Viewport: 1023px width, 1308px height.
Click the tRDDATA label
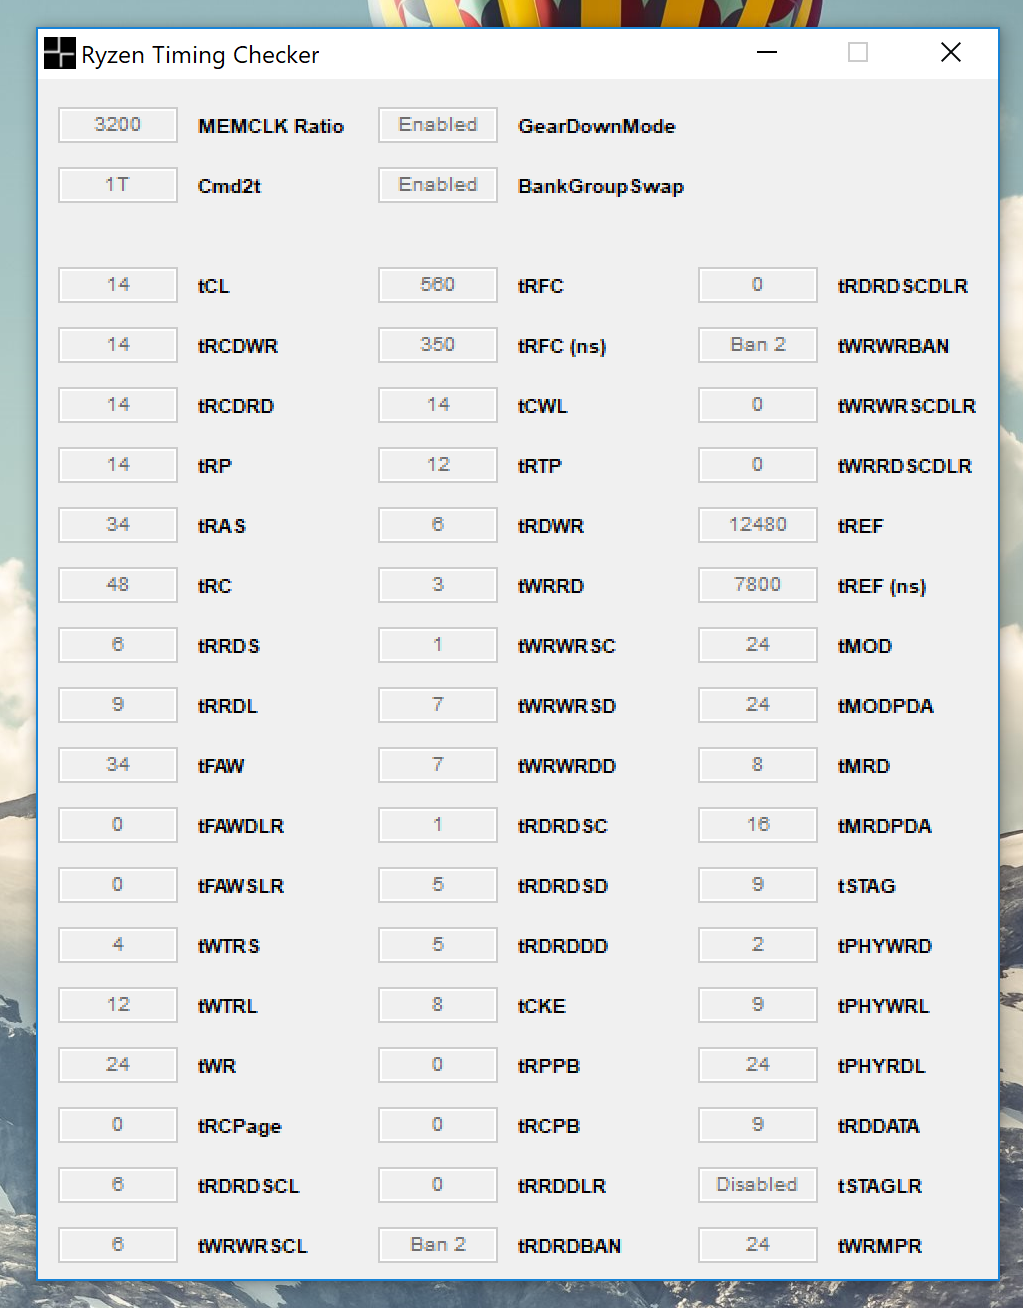tap(879, 1126)
